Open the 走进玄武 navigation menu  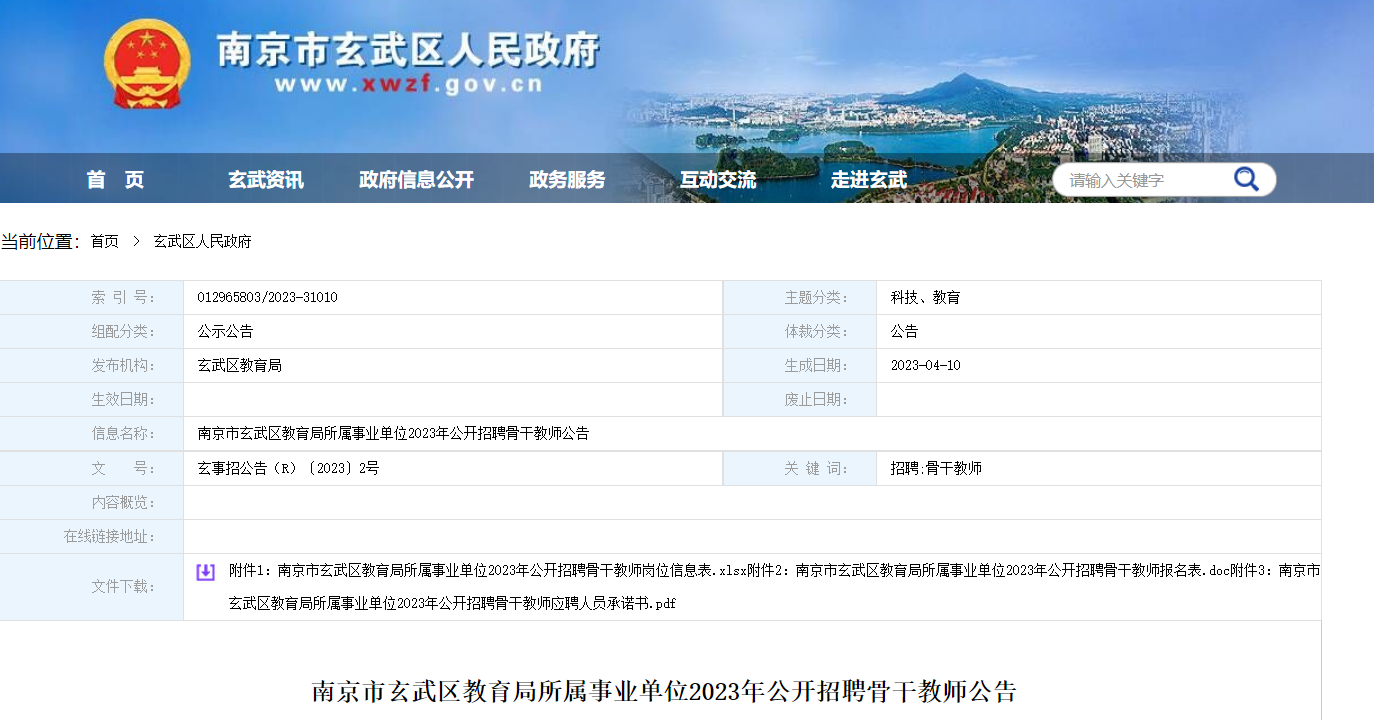(x=869, y=180)
